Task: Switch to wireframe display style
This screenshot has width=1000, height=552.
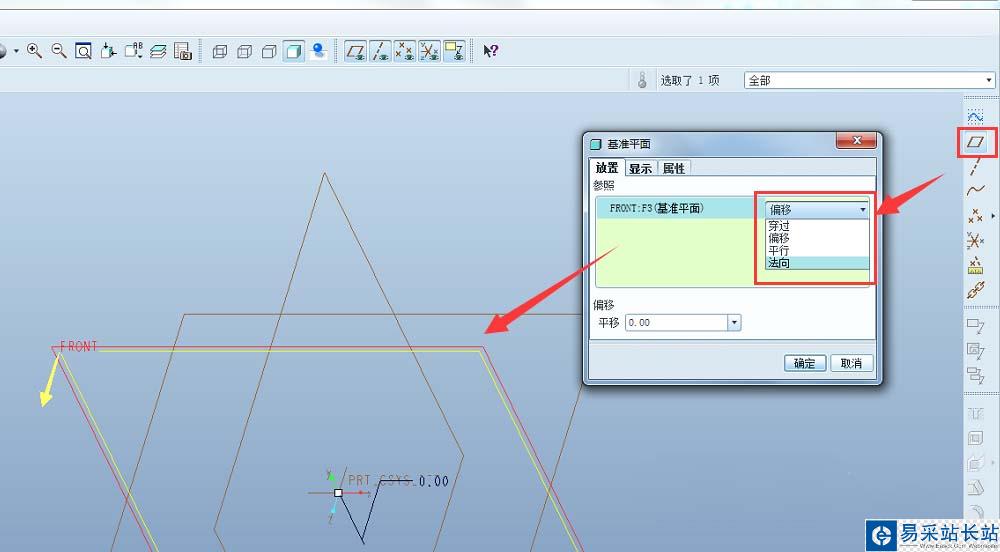Action: [219, 51]
